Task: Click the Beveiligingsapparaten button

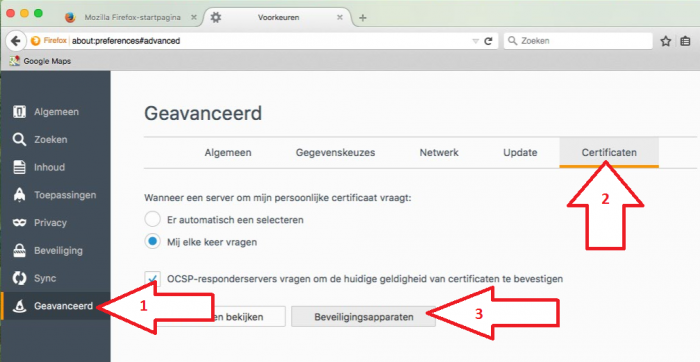Action: click(x=363, y=317)
